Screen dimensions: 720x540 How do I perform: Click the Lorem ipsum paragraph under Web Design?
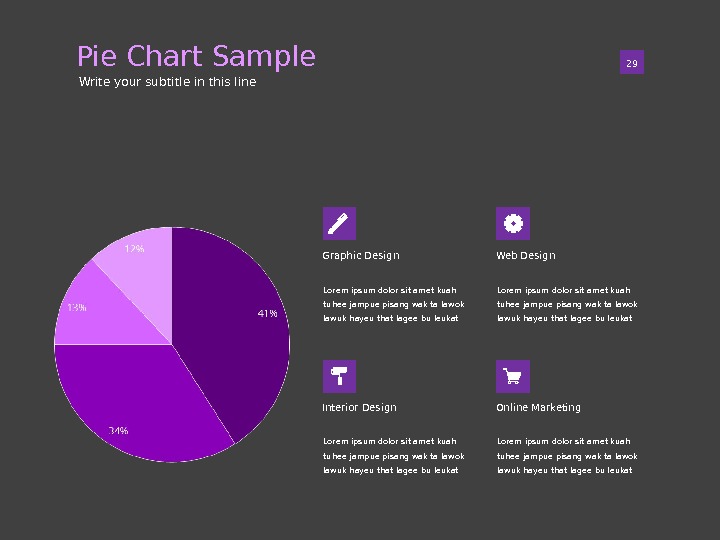(x=567, y=304)
